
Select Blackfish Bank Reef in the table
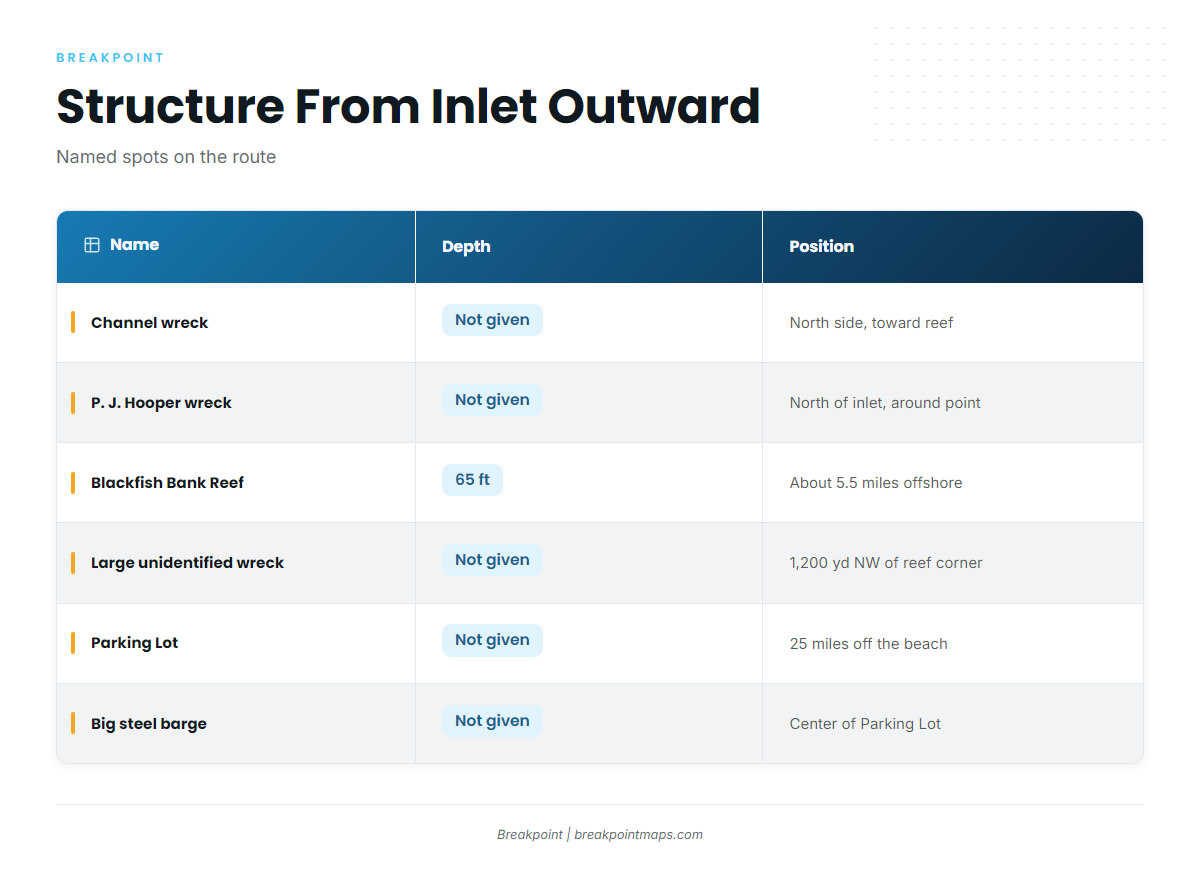[x=167, y=483]
